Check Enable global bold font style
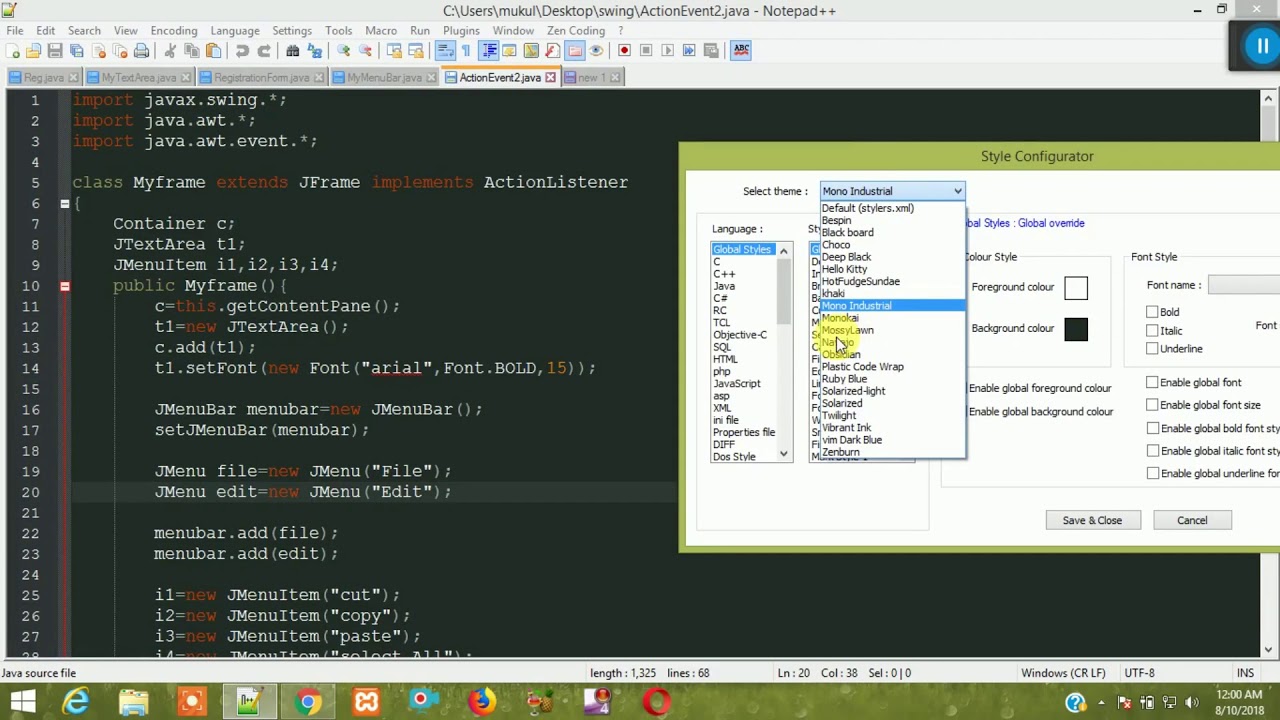This screenshot has width=1280, height=720. 1152,428
